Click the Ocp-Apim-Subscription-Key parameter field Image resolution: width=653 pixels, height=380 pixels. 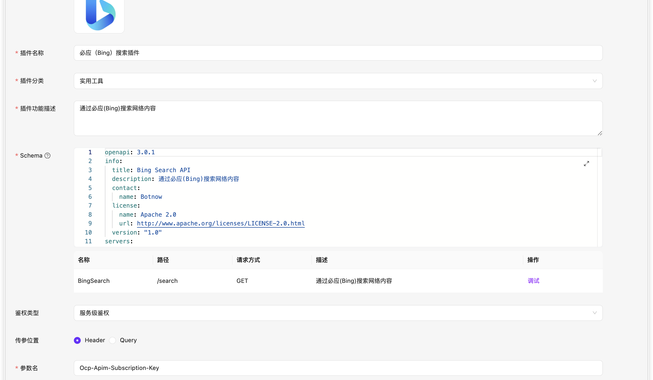(x=338, y=368)
